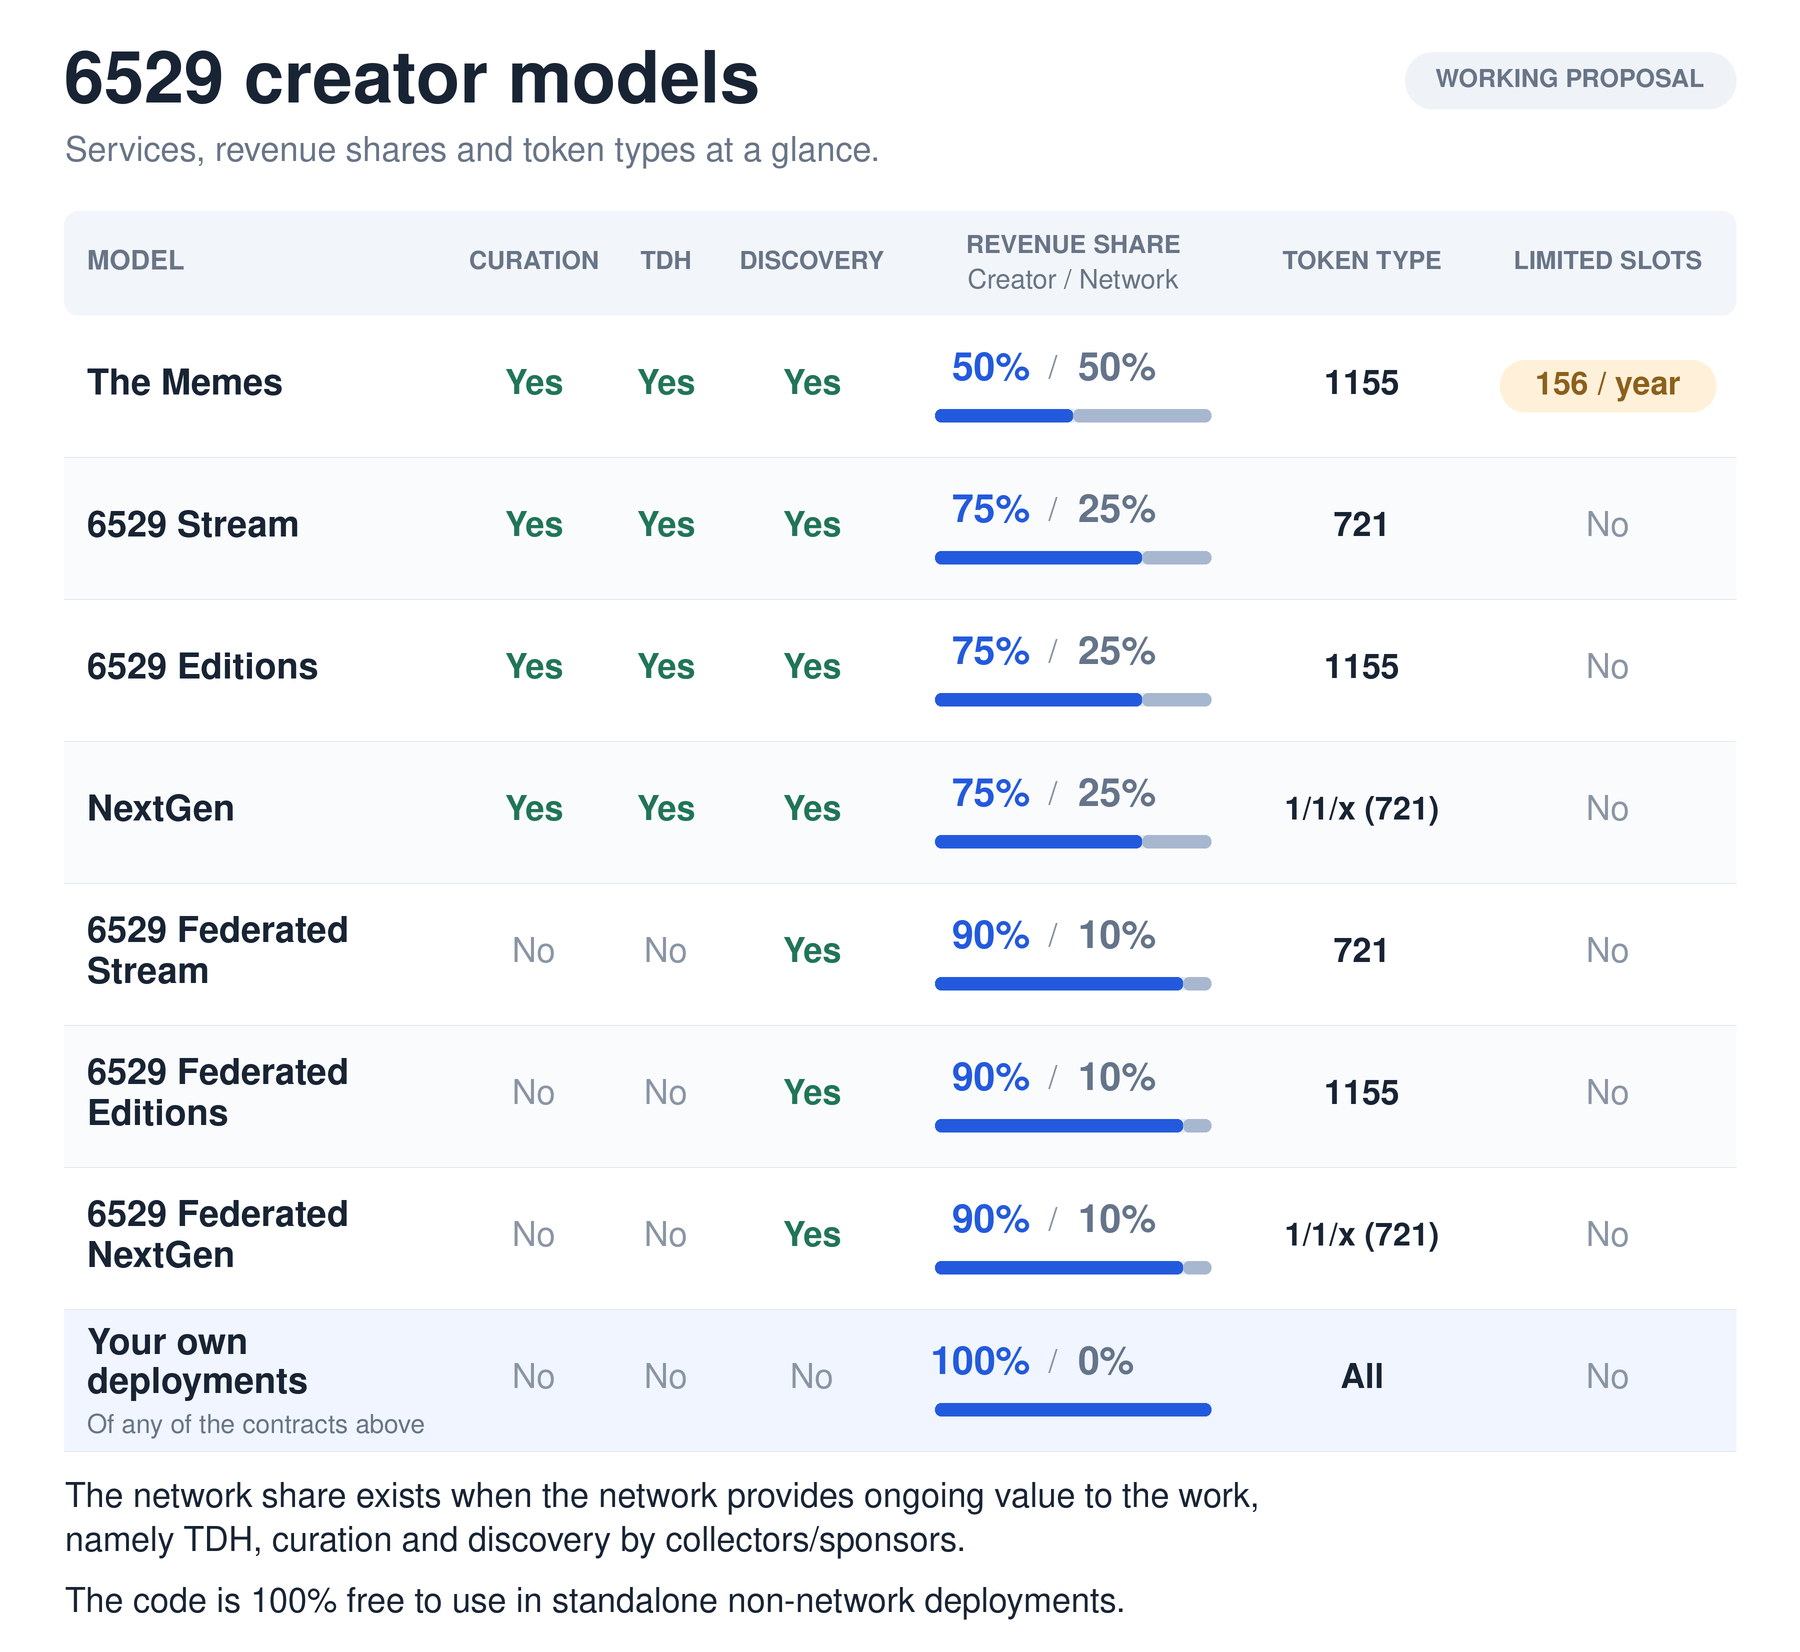Click the WORKING PROPOSAL badge

point(1570,80)
